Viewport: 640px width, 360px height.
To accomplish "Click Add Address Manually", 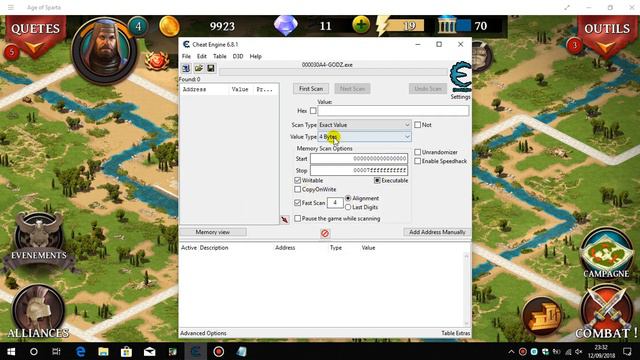I will [x=437, y=232].
